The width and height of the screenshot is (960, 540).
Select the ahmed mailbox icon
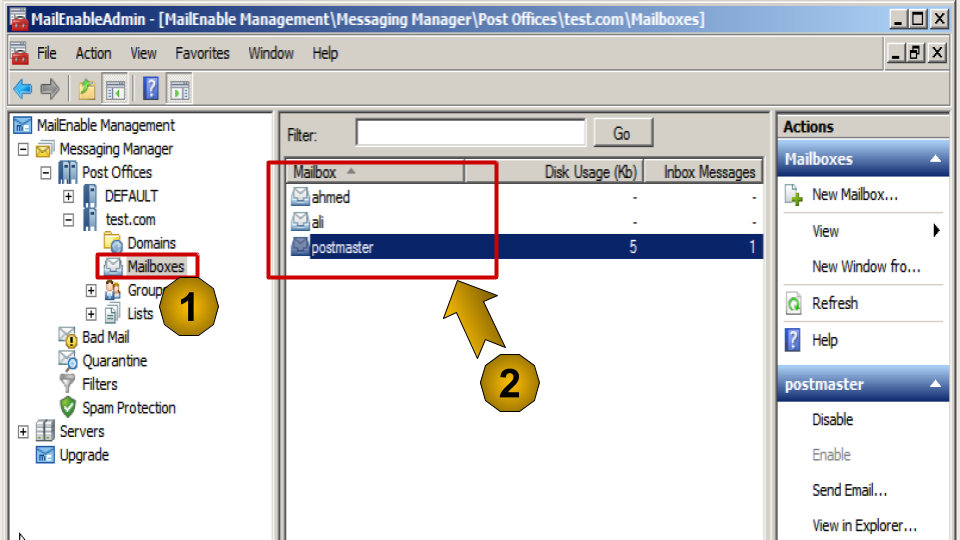(300, 197)
